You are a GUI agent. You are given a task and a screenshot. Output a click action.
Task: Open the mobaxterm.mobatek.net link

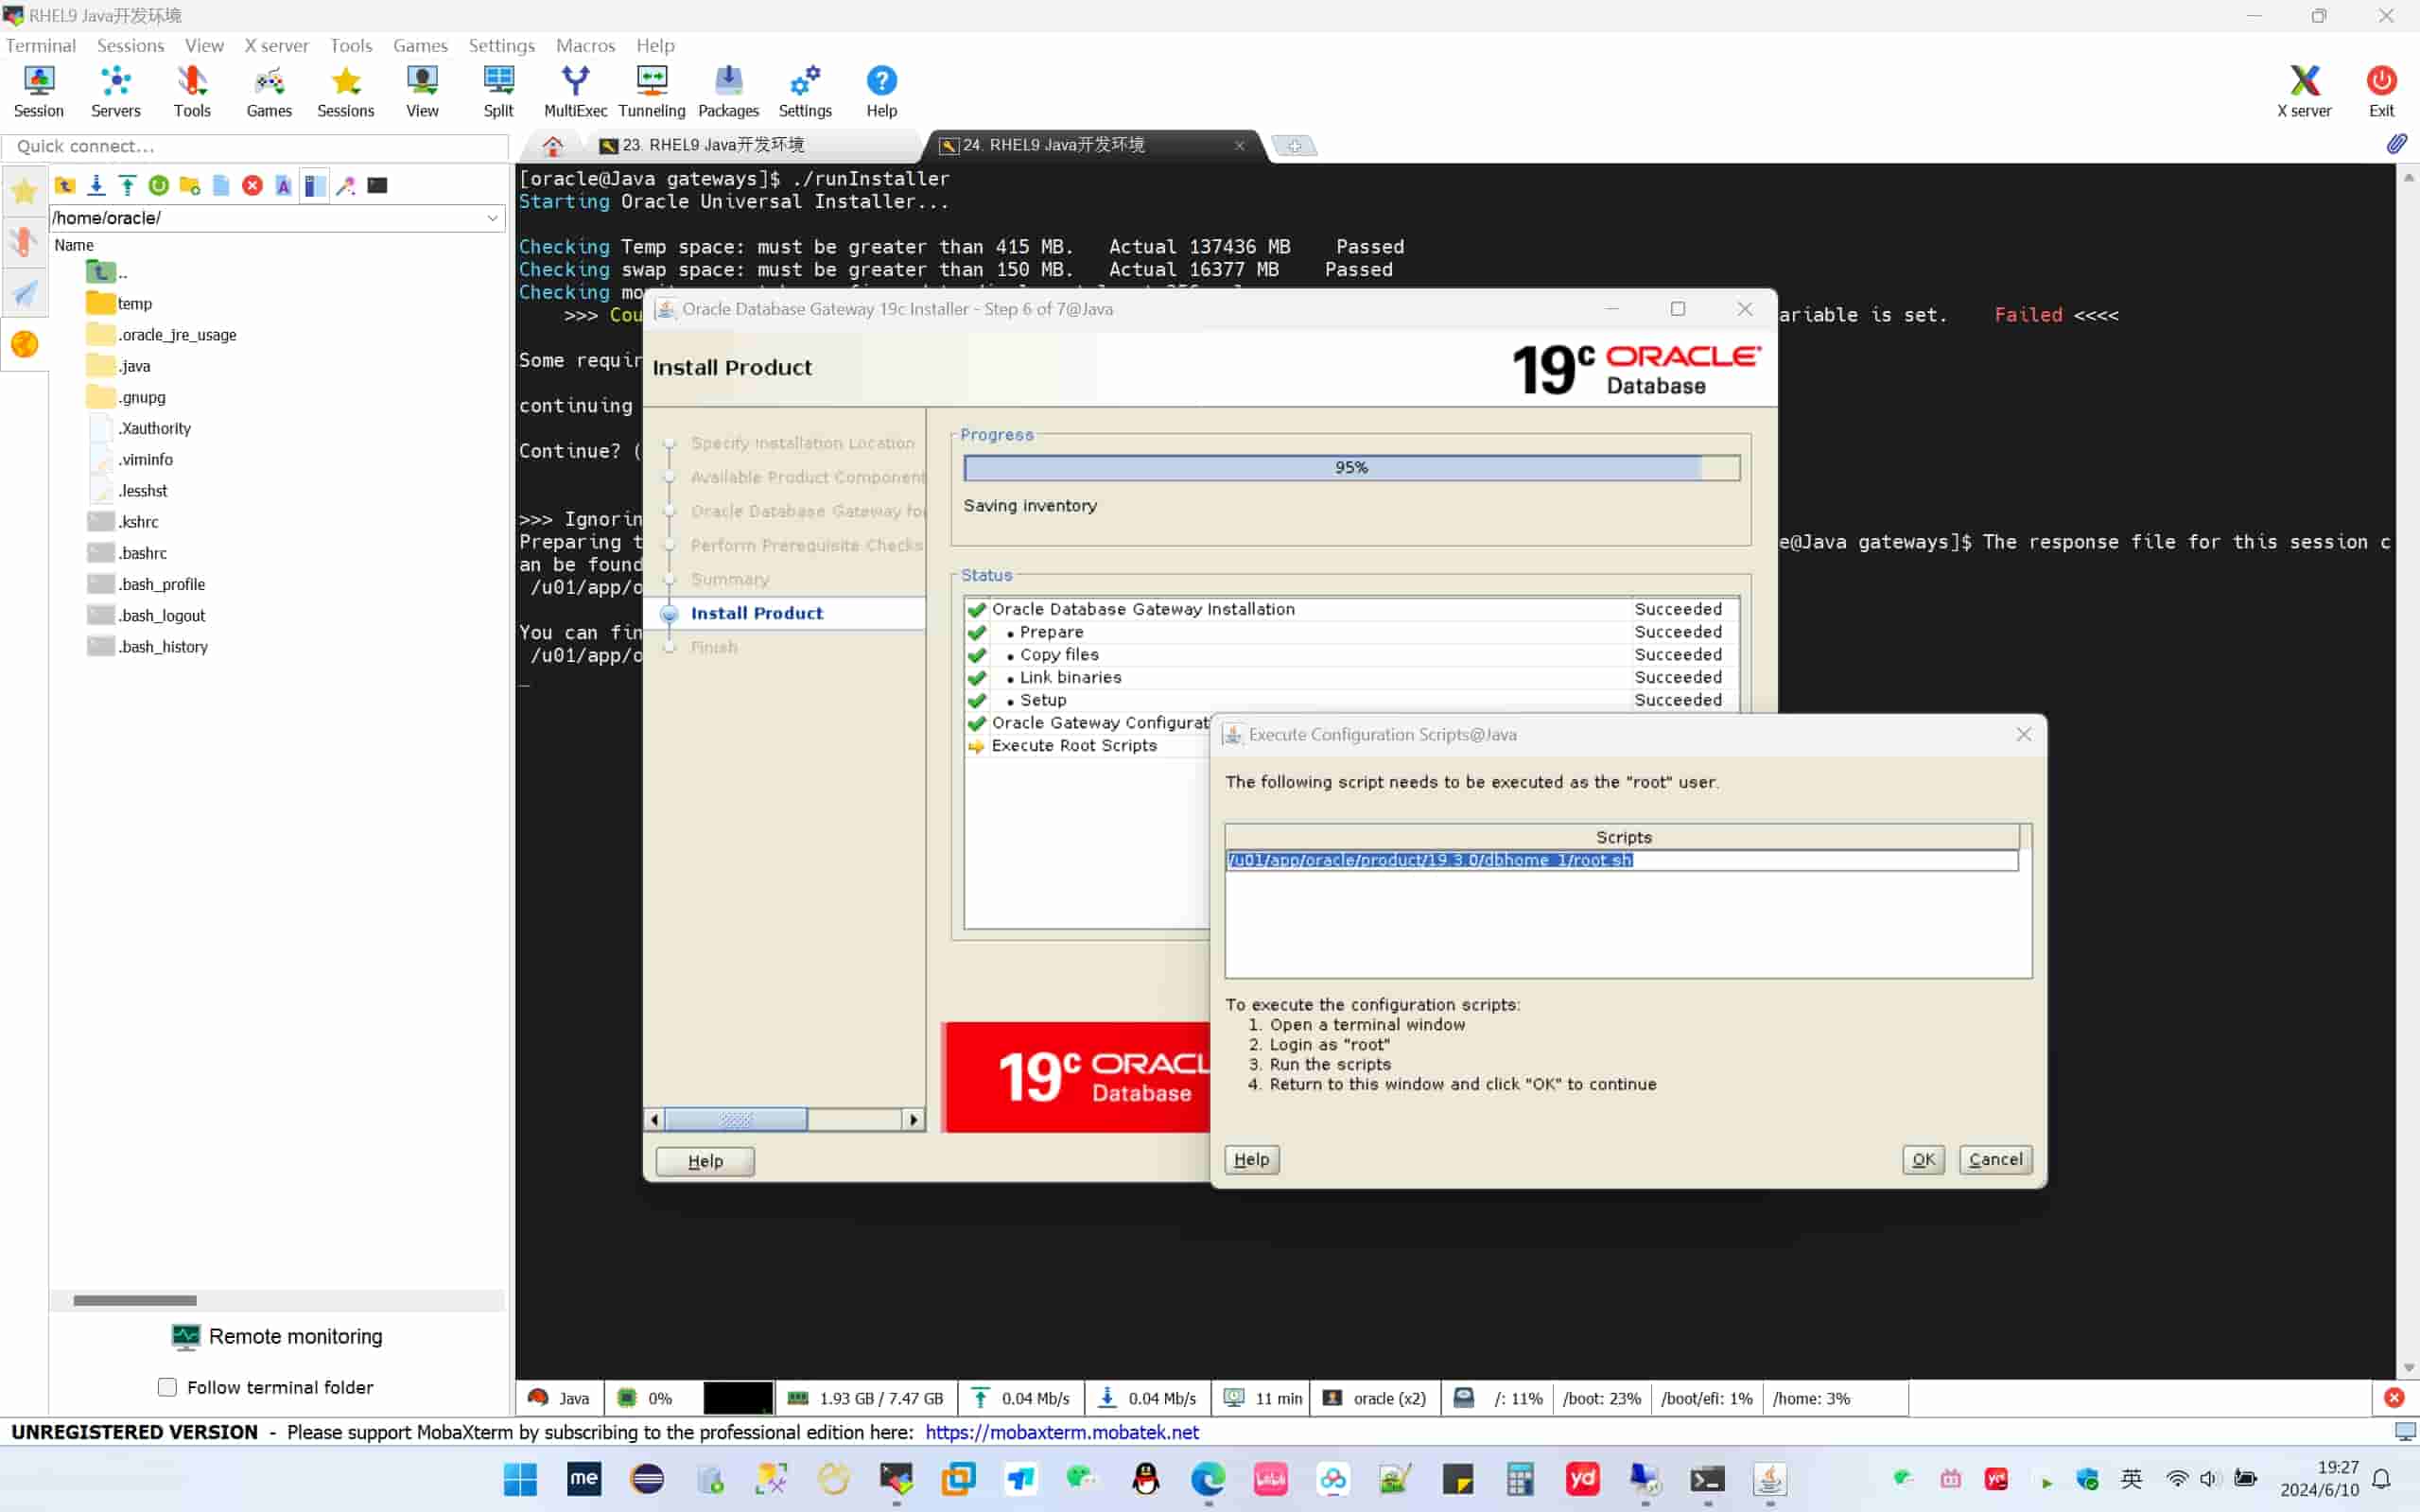point(1062,1432)
